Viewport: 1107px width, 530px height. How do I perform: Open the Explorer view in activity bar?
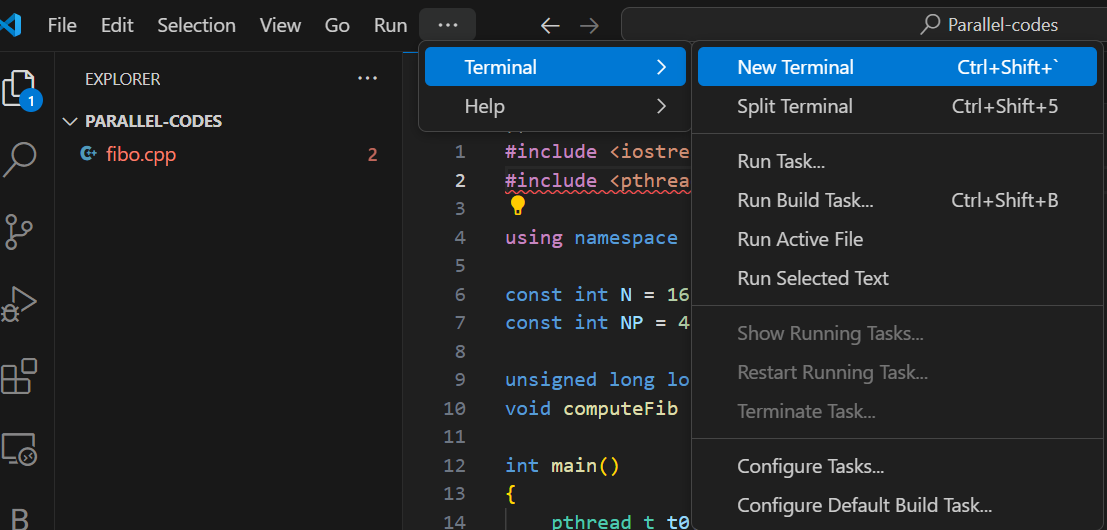point(21,90)
